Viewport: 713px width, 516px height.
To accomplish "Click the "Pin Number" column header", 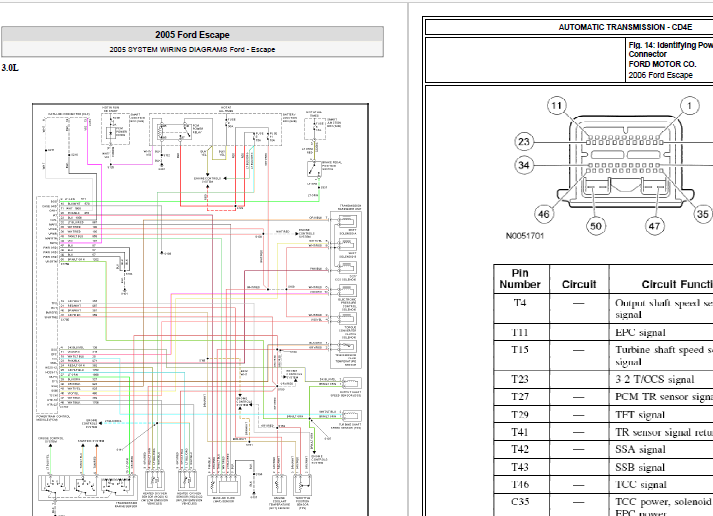I will point(520,279).
